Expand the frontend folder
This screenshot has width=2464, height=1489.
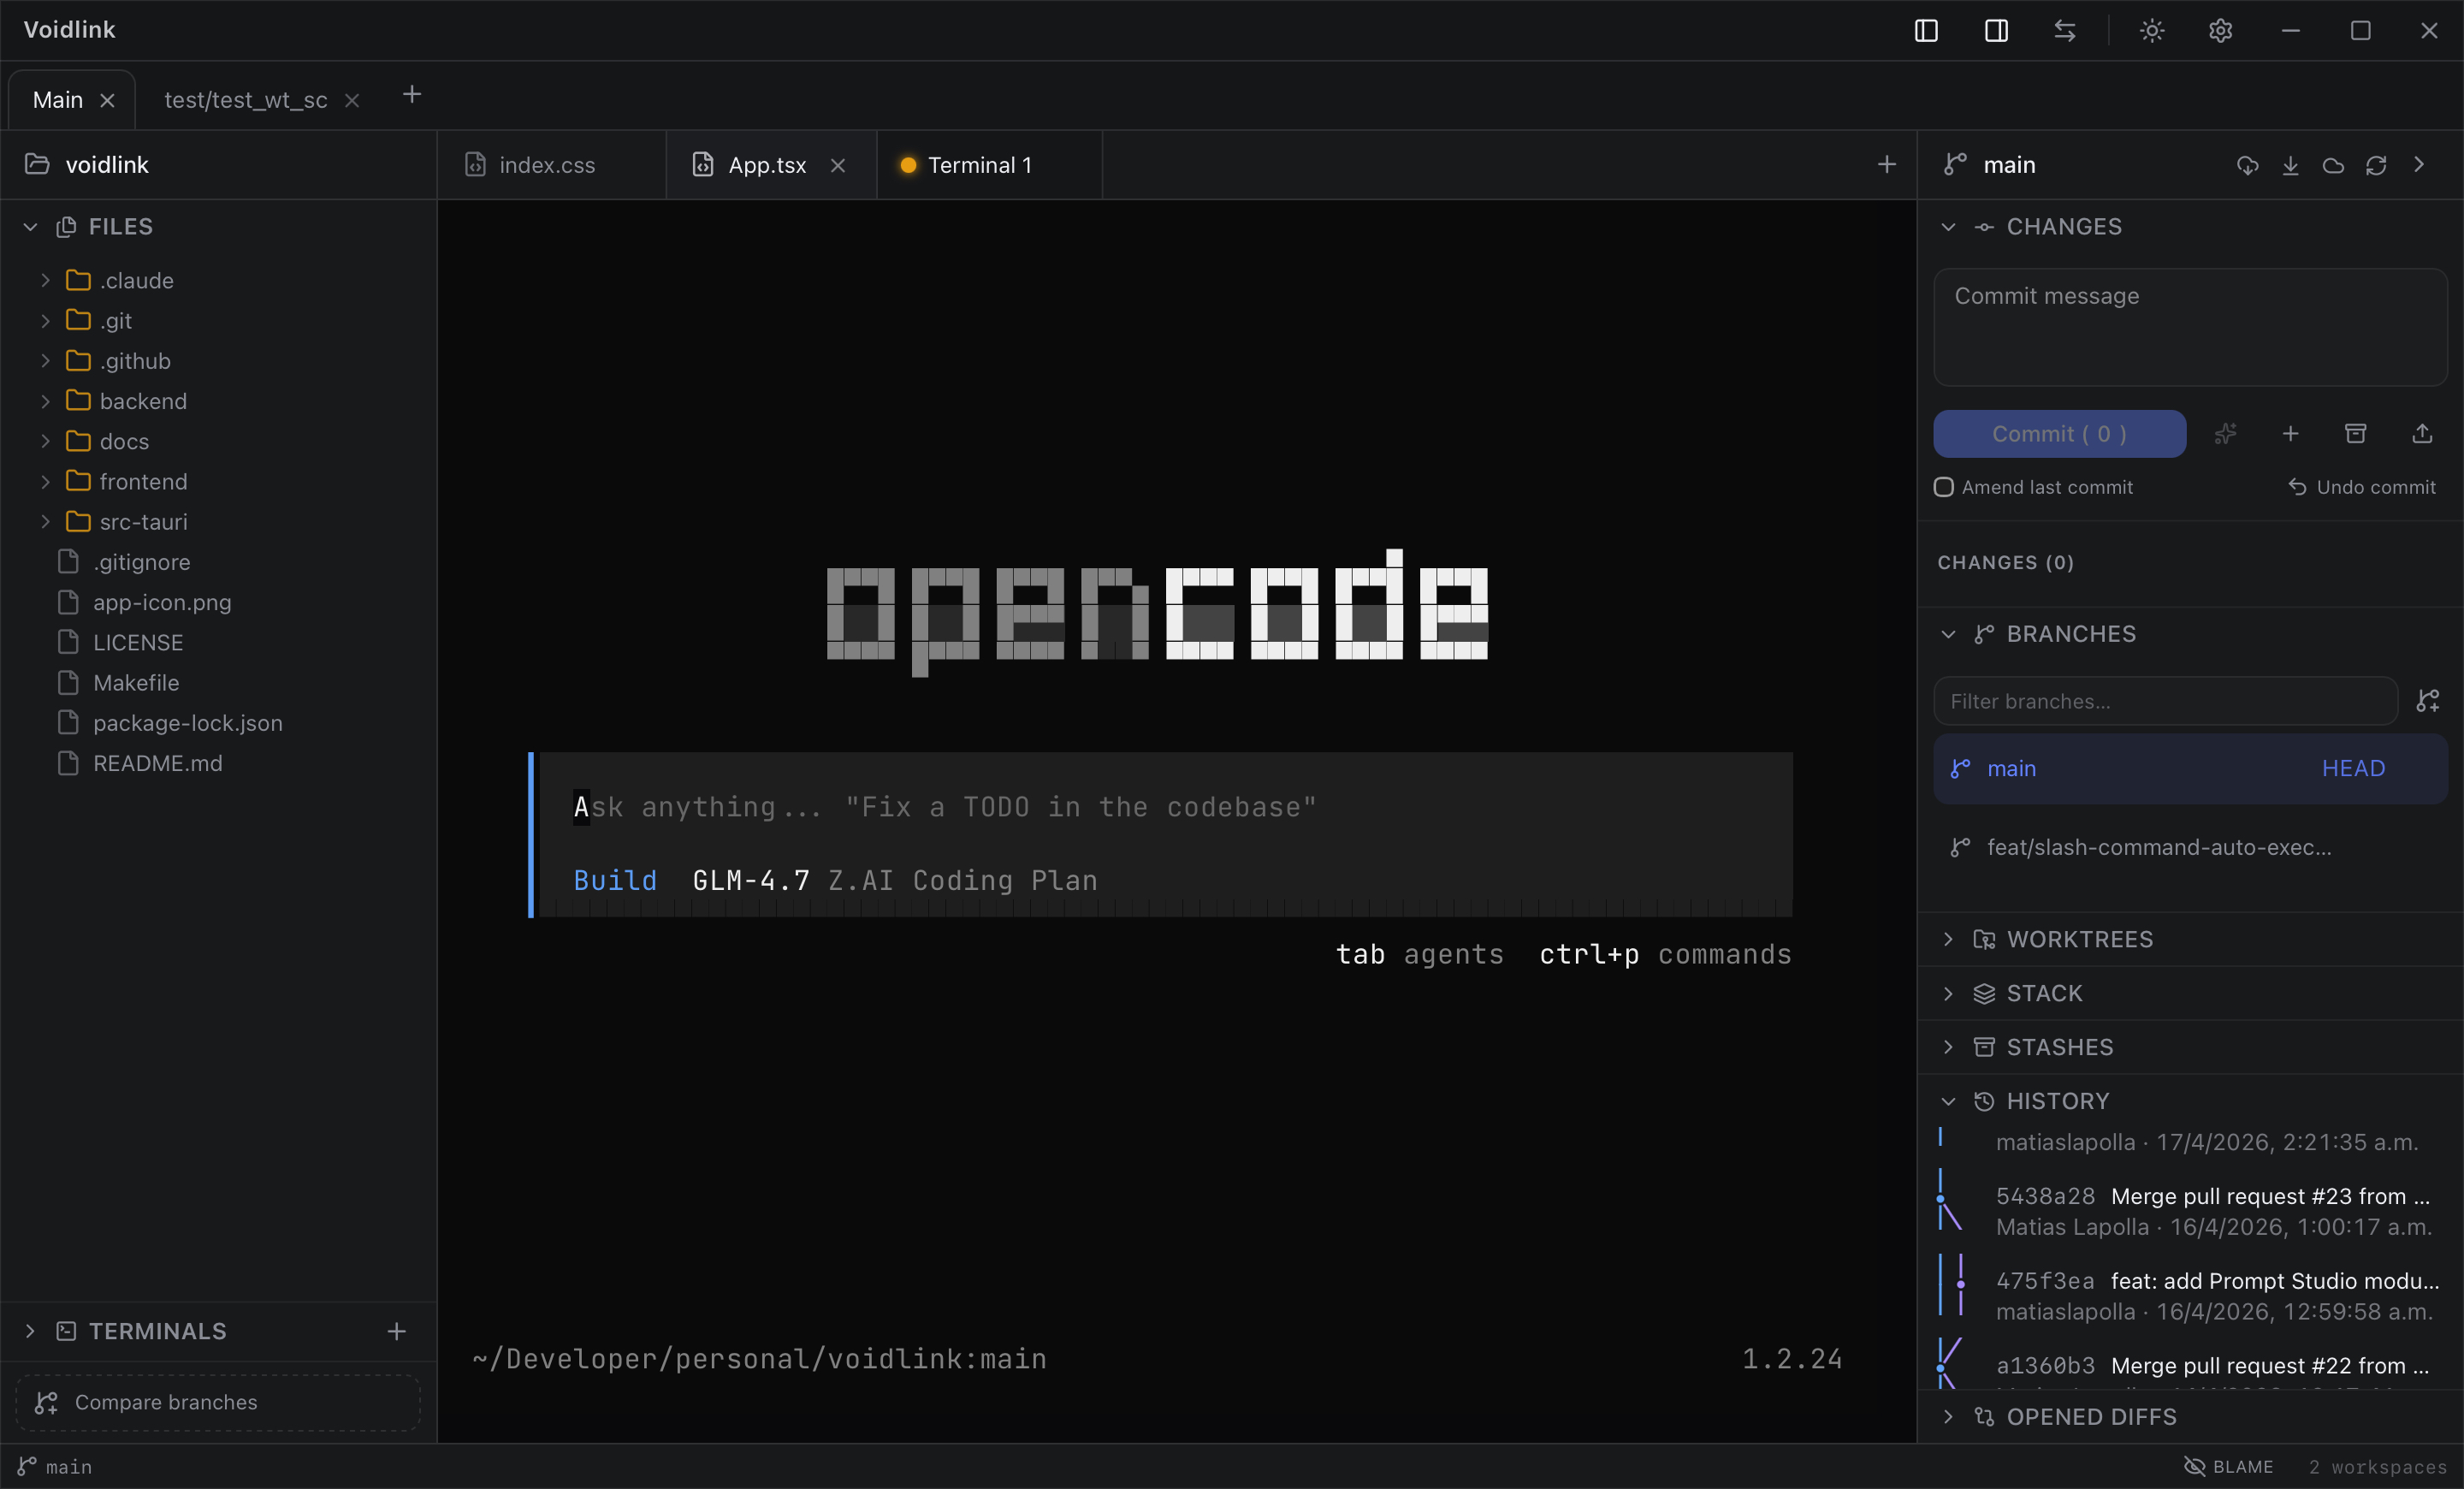[x=45, y=482]
